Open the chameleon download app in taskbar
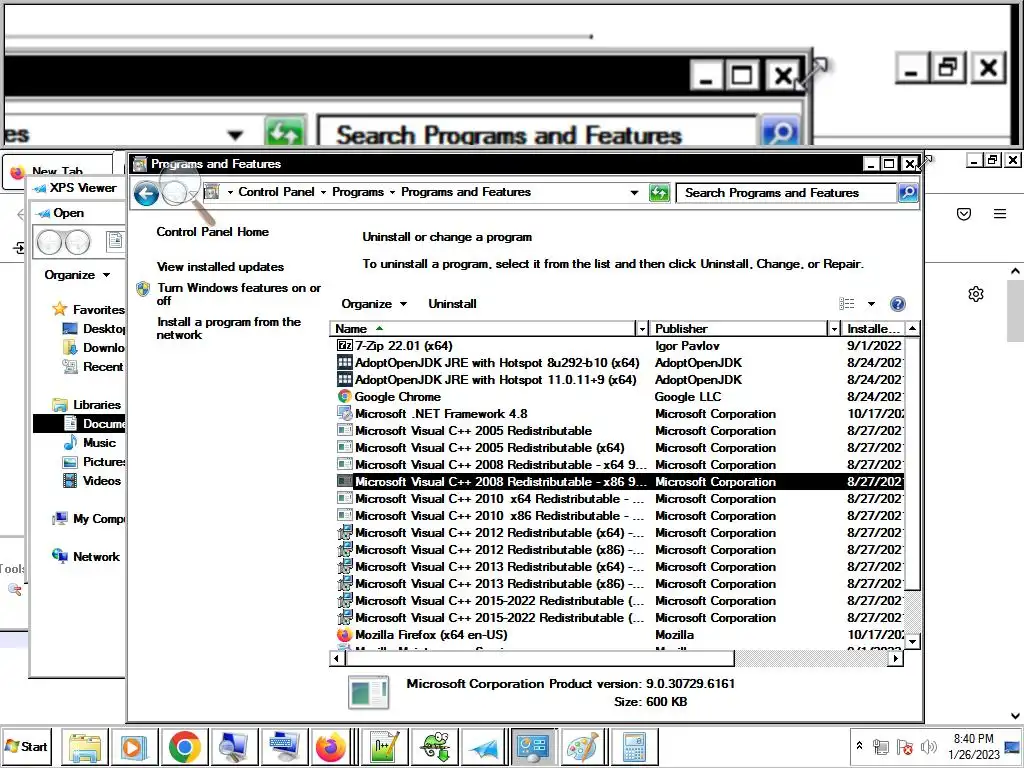The width and height of the screenshot is (1024, 768). coord(434,746)
